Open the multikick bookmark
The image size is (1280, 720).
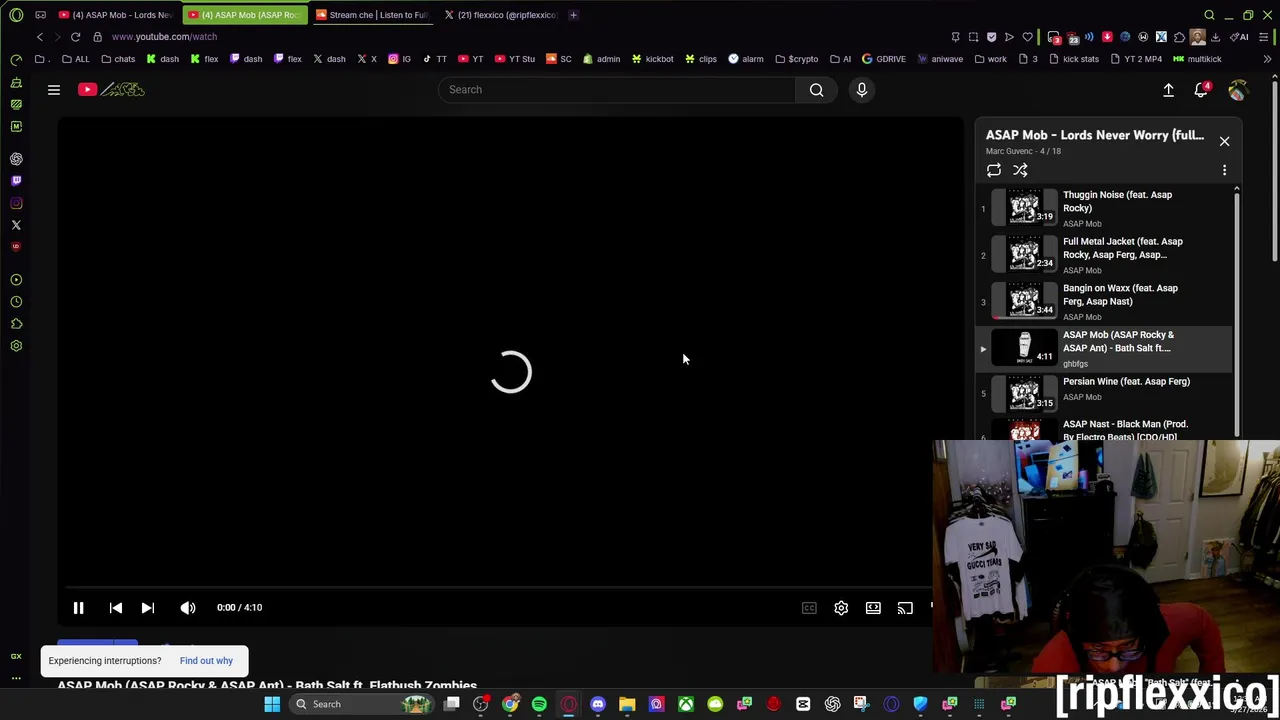point(1198,59)
